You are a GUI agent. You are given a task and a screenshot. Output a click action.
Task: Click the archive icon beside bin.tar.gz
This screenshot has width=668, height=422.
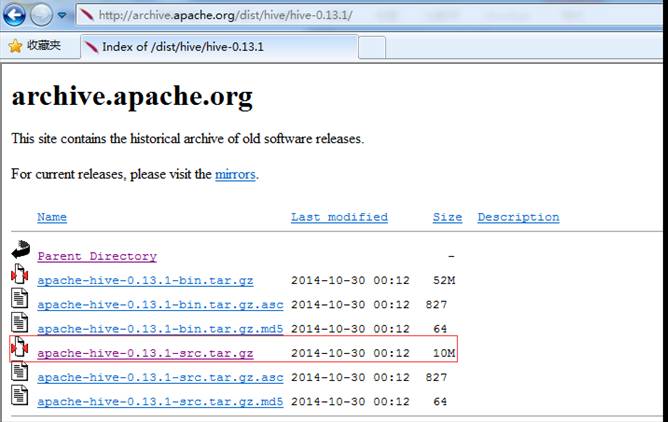point(20,274)
